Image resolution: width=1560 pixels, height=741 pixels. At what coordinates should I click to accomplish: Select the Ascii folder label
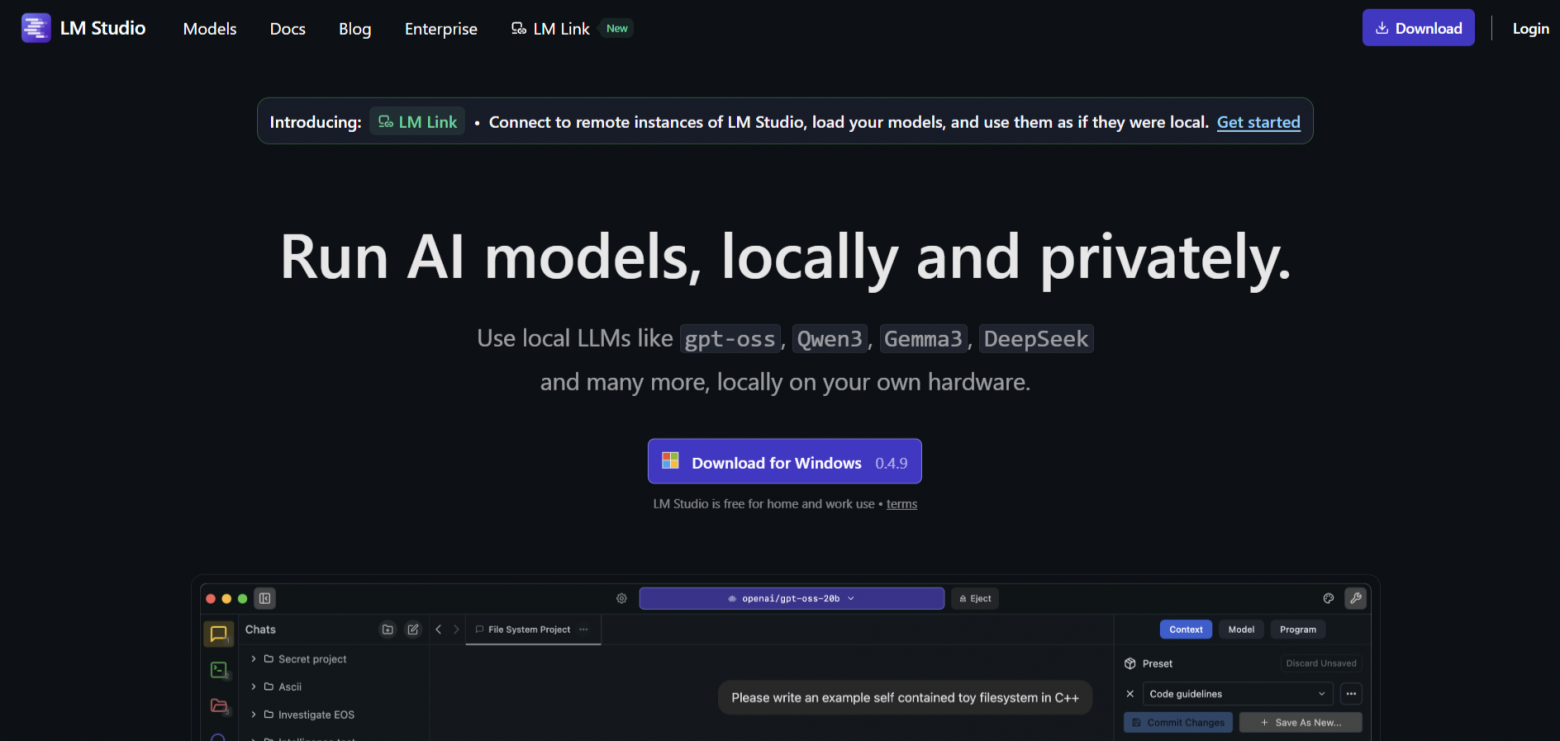click(x=290, y=687)
